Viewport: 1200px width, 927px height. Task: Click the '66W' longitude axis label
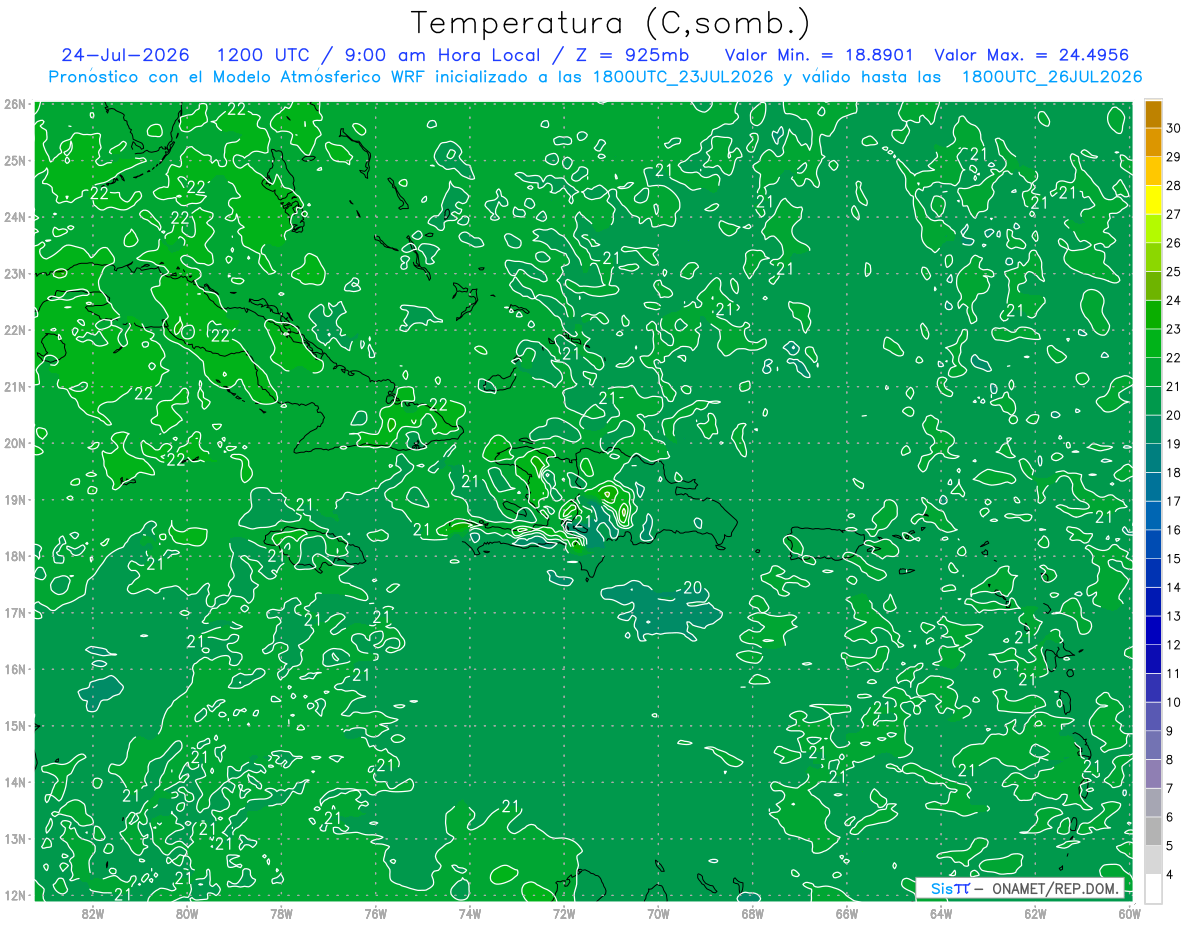(846, 913)
